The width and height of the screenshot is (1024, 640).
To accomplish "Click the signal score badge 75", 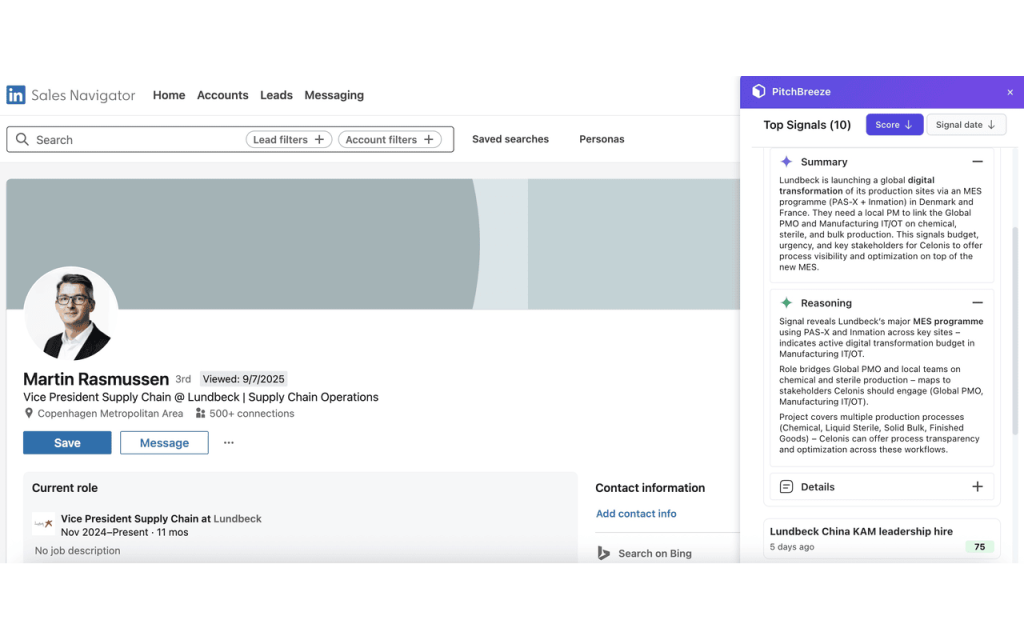I will pyautogui.click(x=979, y=547).
